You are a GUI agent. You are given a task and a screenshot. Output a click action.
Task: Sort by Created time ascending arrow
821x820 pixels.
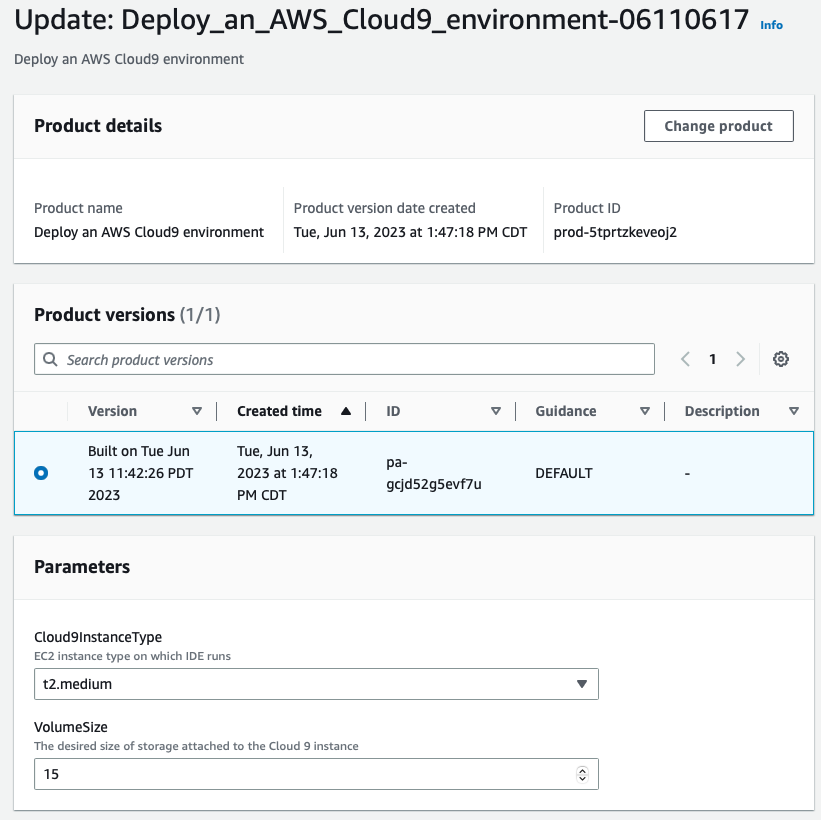[346, 411]
